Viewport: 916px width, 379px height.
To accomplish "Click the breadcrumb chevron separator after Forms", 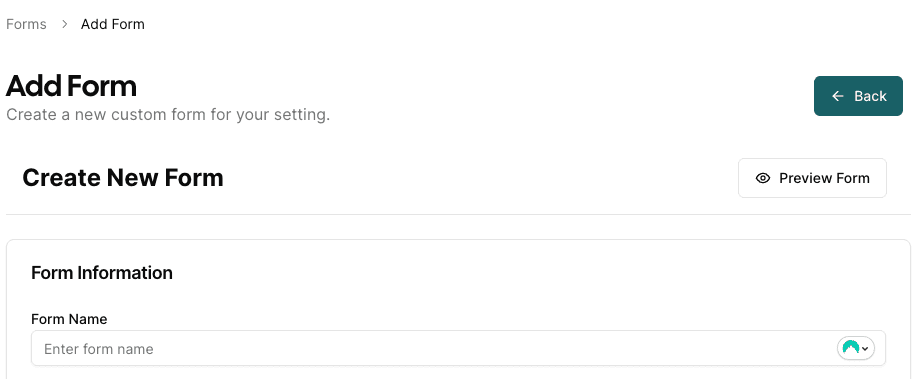I will (x=64, y=25).
